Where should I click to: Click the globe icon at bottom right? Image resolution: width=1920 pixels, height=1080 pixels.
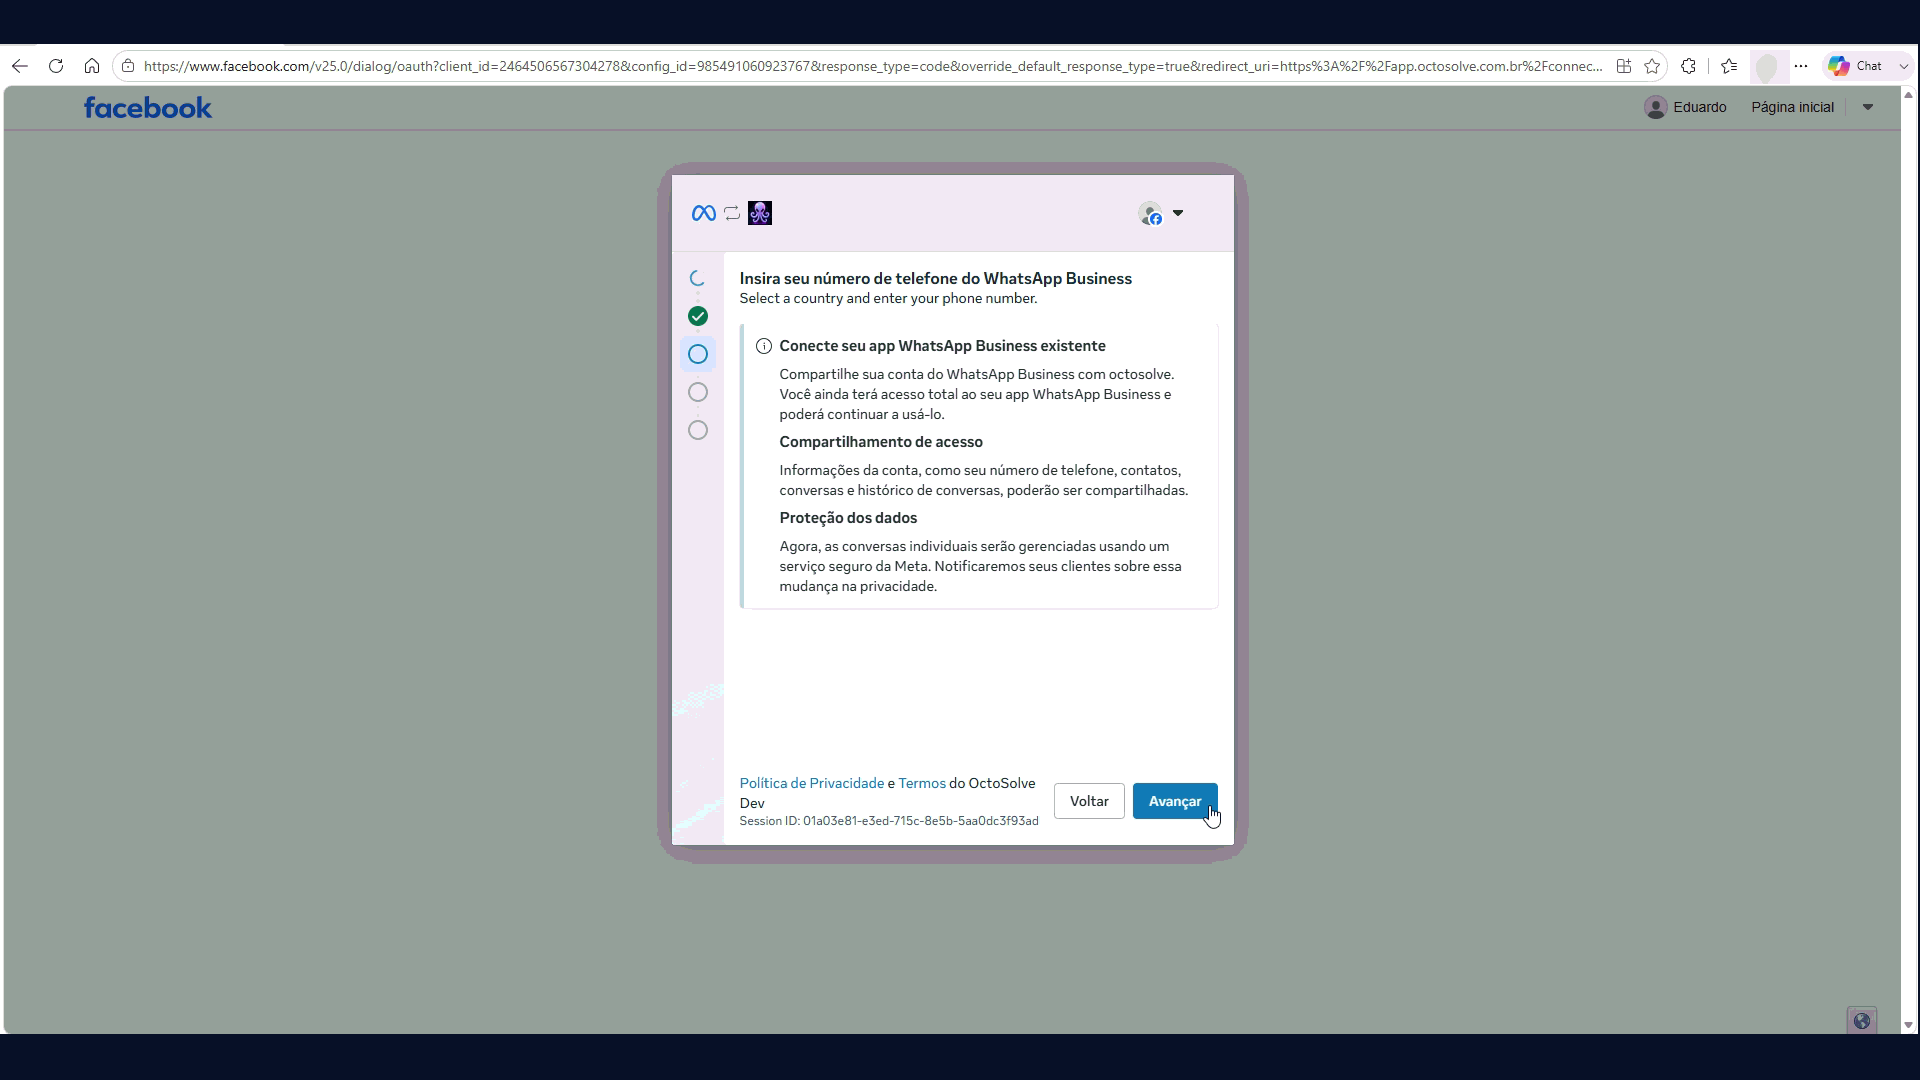(1862, 1021)
